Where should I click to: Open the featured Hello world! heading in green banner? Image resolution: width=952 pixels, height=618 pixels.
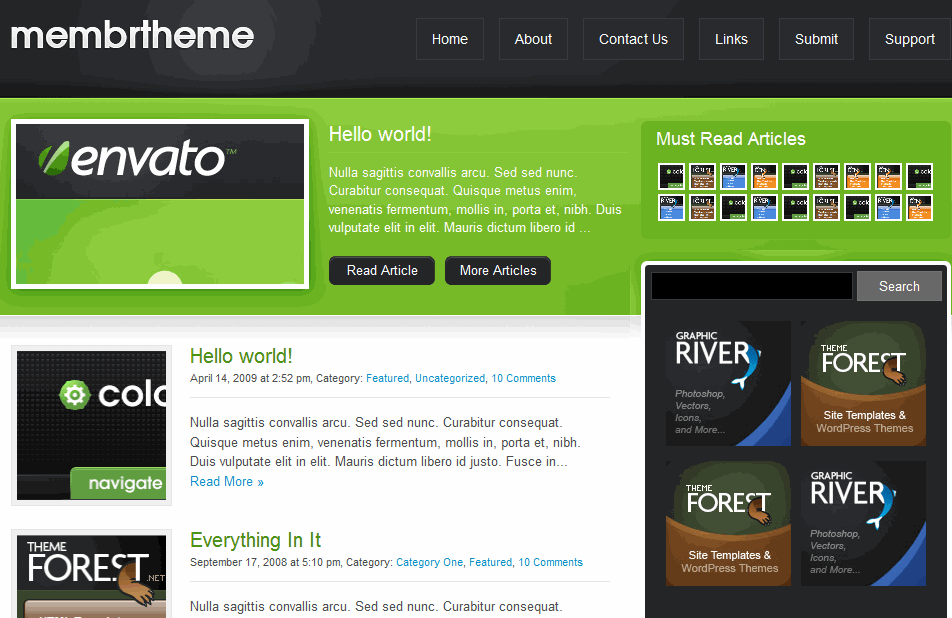tap(380, 134)
